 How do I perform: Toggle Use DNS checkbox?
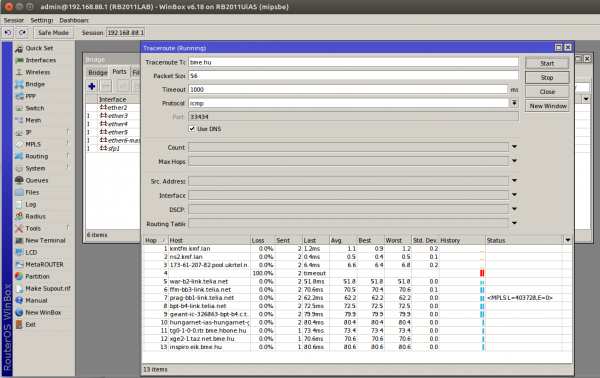tap(192, 129)
